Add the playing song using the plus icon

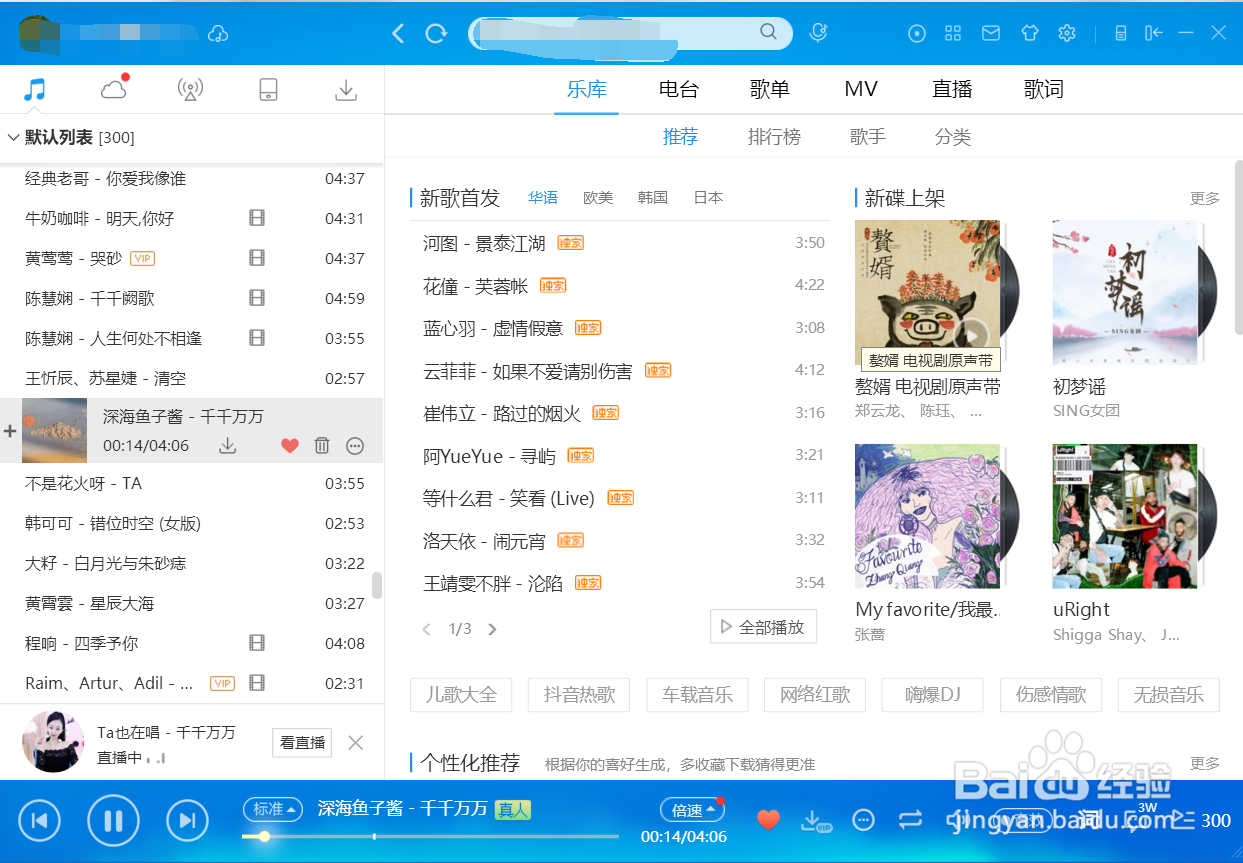tap(10, 431)
